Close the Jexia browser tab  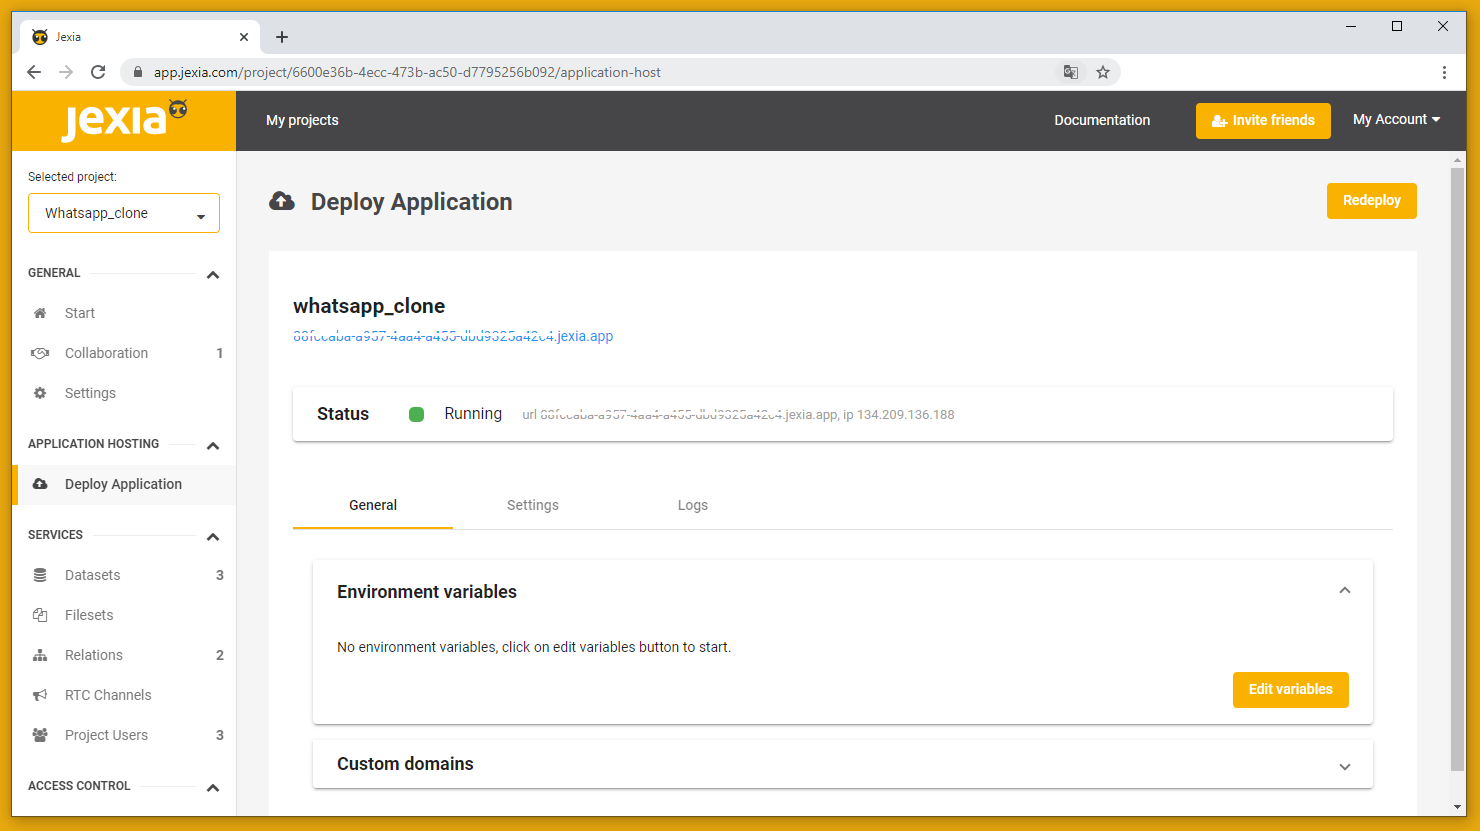(x=244, y=37)
